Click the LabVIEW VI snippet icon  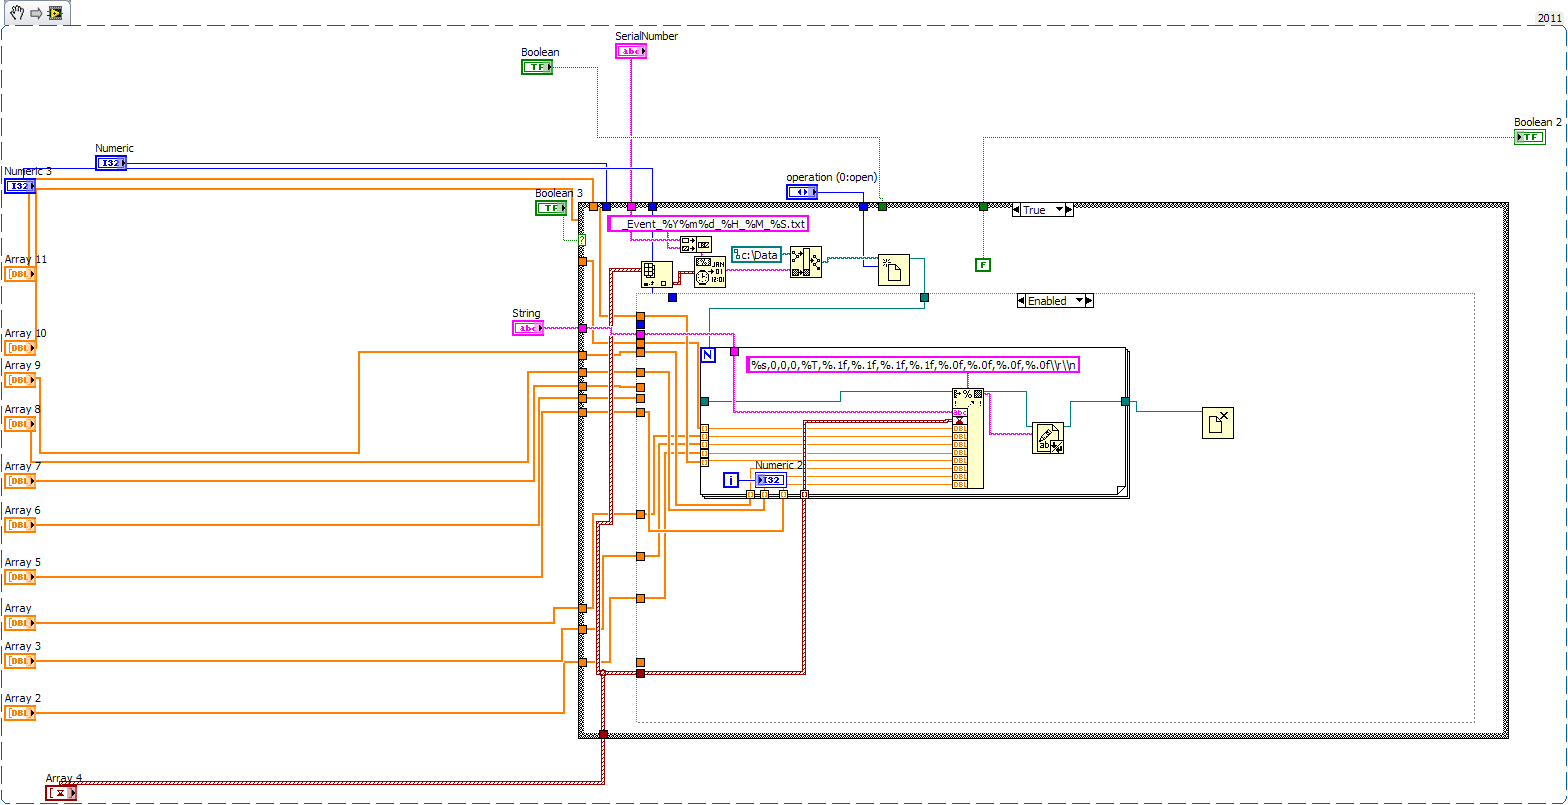[54, 13]
